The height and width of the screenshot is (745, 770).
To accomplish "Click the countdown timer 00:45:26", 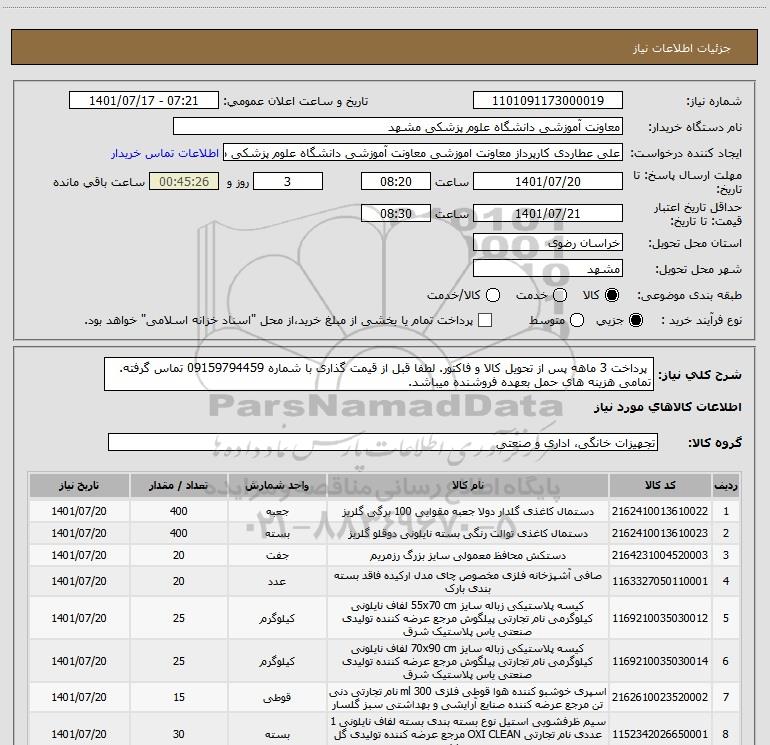I will click(x=184, y=181).
